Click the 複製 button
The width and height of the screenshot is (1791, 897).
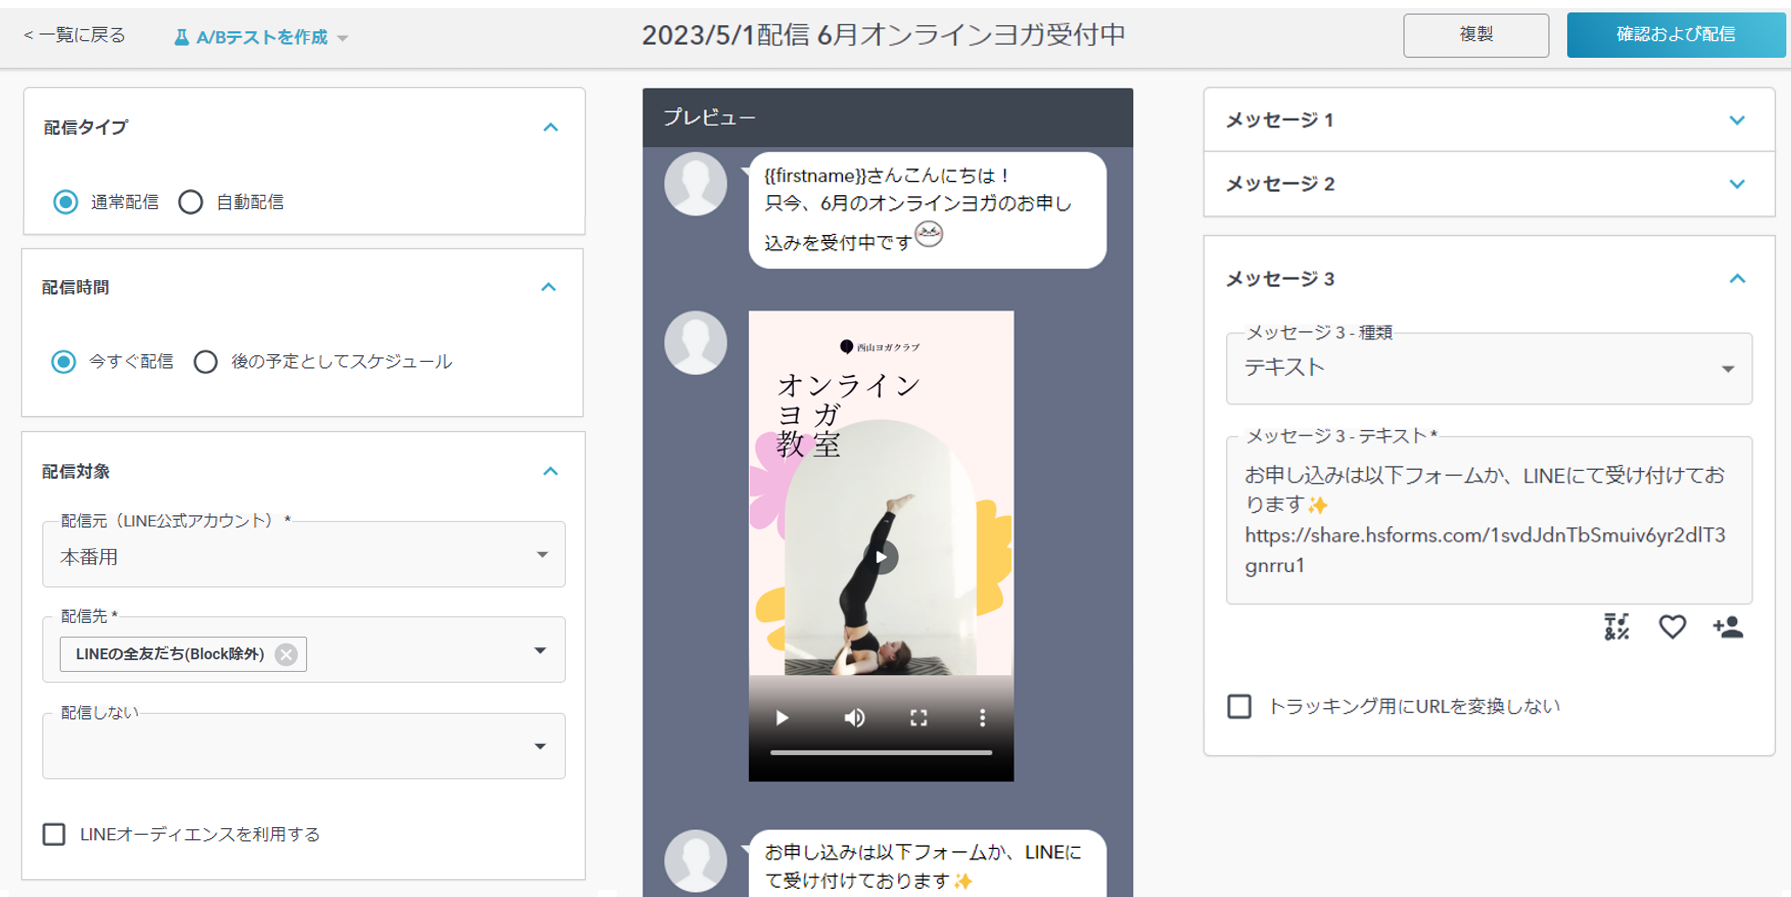1475,35
